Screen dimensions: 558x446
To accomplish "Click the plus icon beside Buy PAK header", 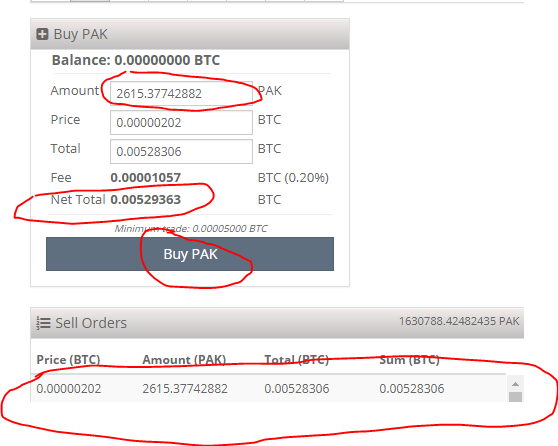I will pos(42,34).
